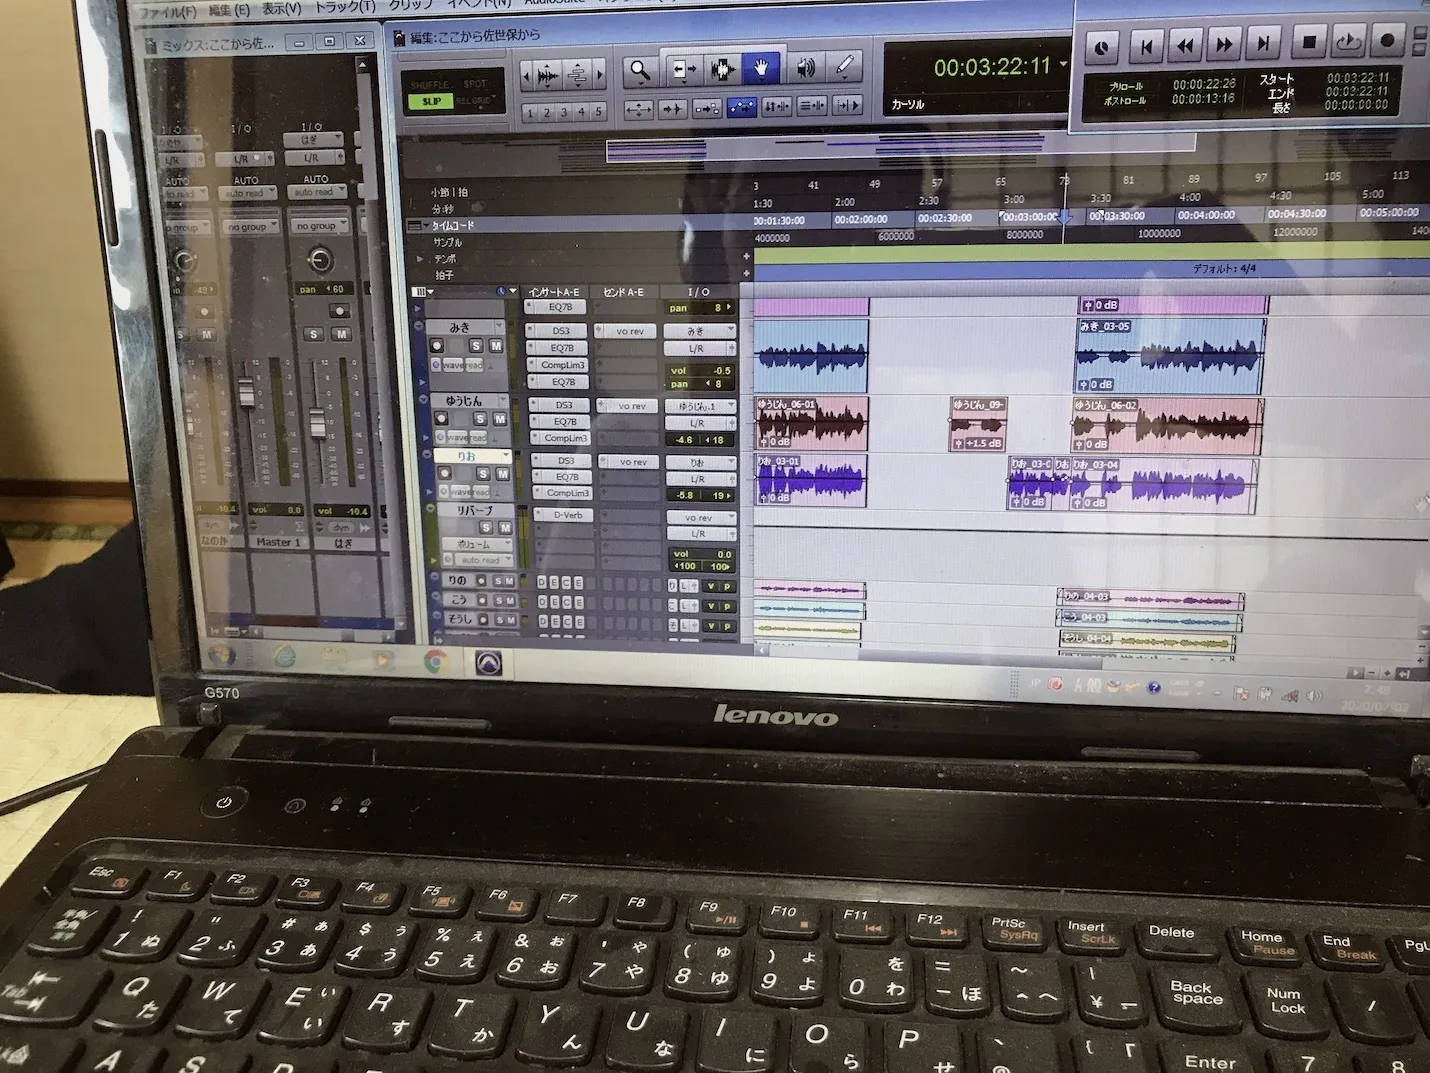Open the 表示(V) menu

point(281,9)
